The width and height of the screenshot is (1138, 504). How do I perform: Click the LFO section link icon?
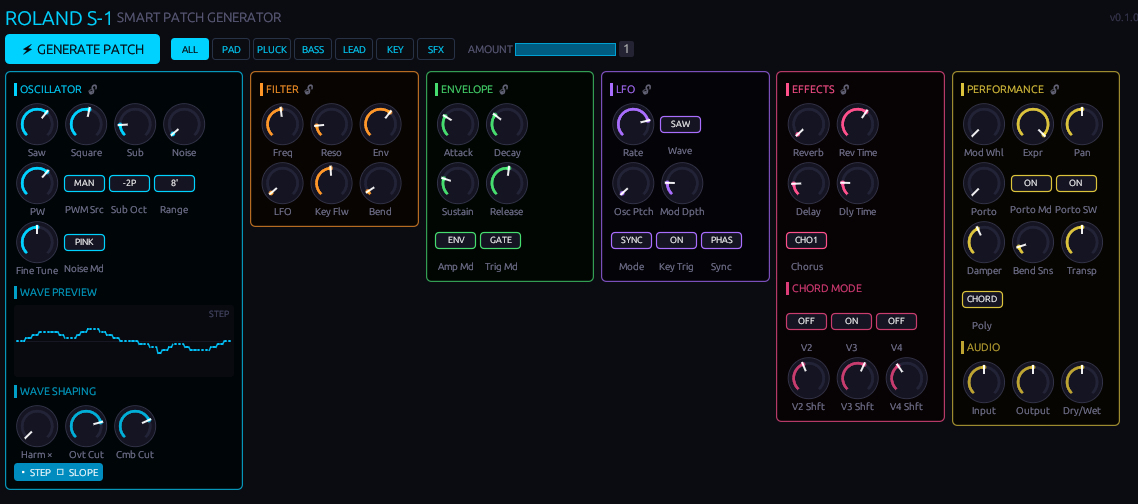(647, 89)
